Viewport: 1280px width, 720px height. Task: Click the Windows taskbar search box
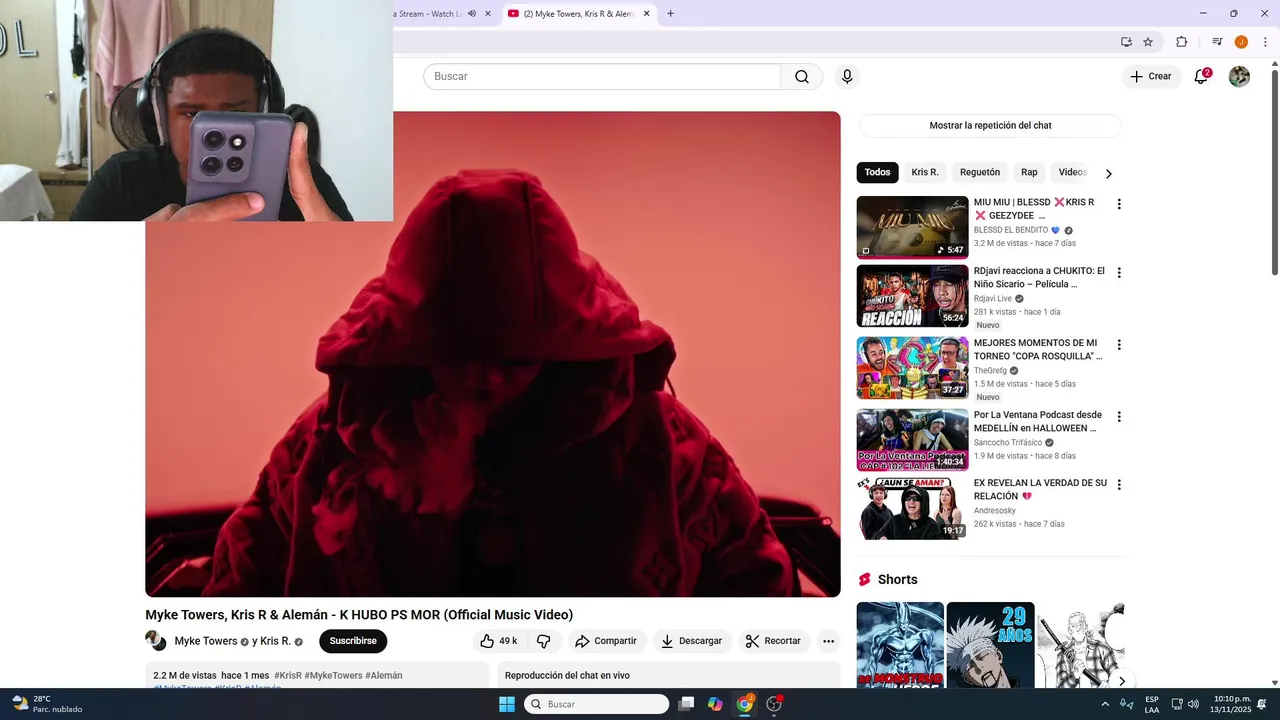596,704
